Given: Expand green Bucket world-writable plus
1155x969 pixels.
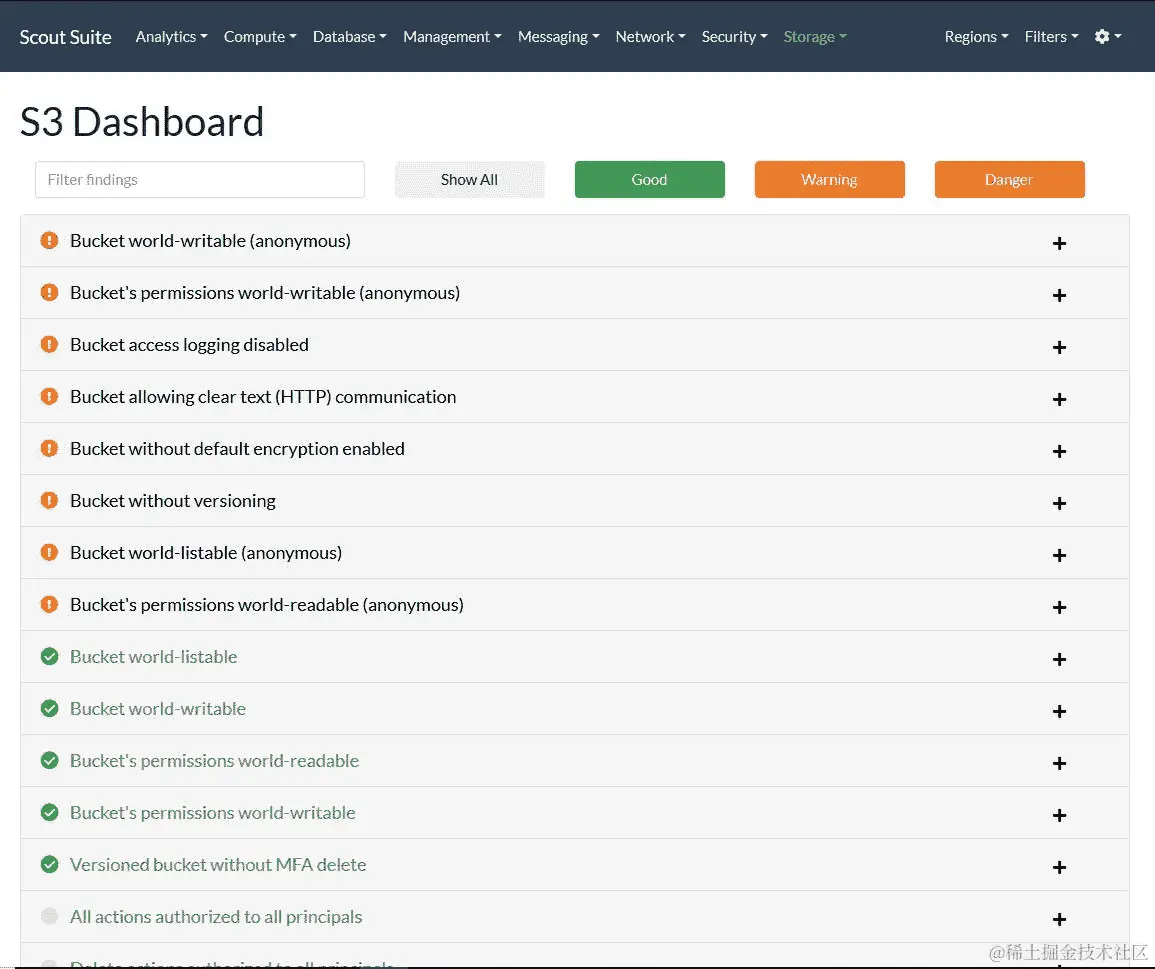Looking at the screenshot, I should point(1059,711).
